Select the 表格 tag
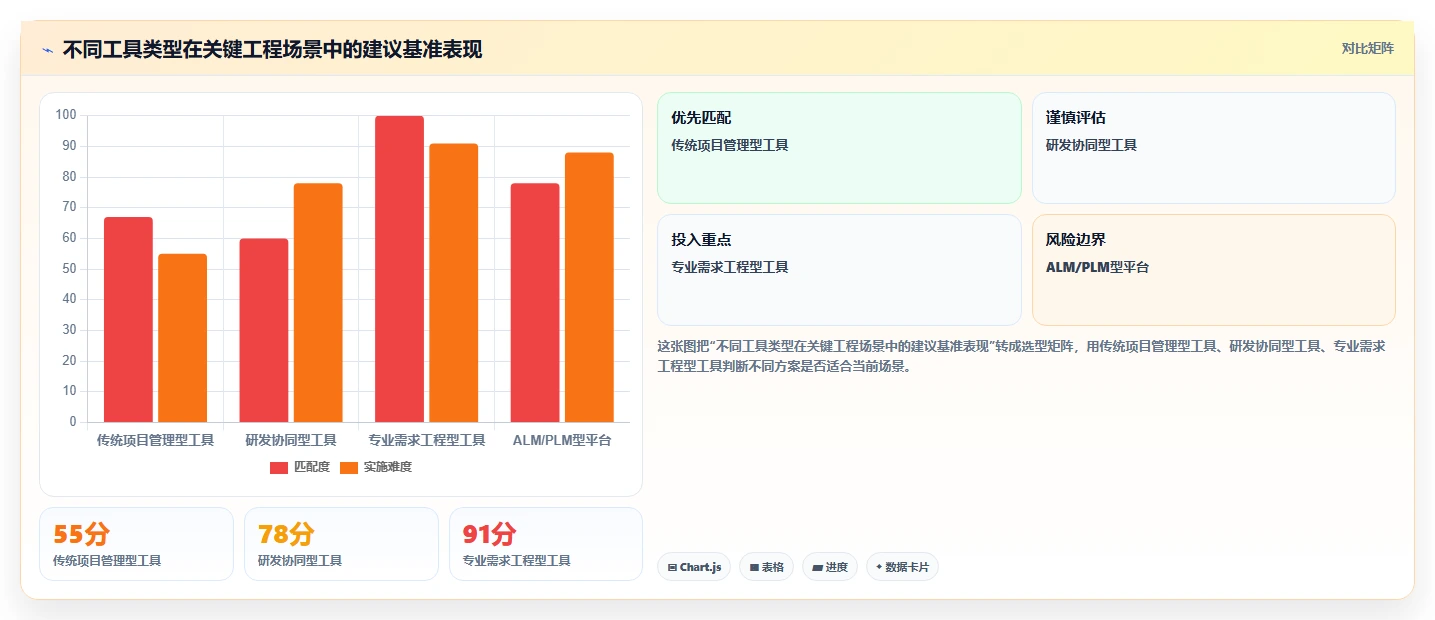Screen dimensions: 1435x620 pyautogui.click(x=767, y=567)
